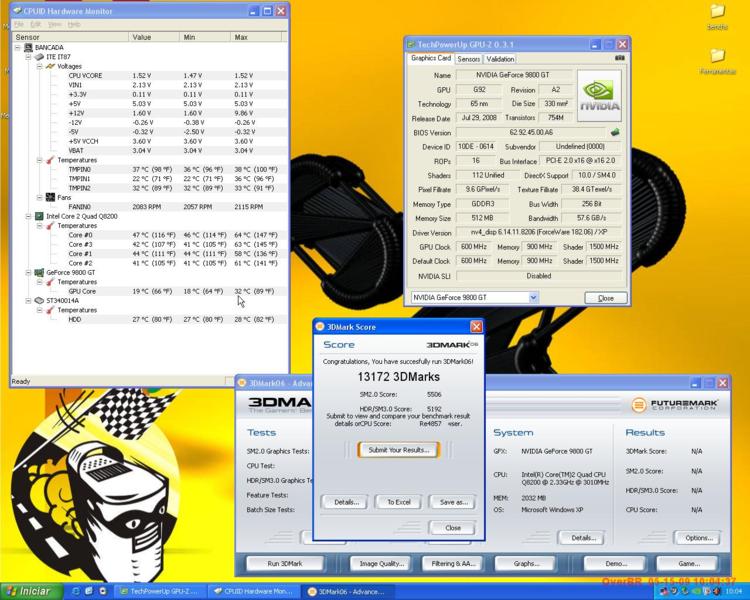
Task: Click the ITE IT87 chip icon
Action: click(39, 57)
